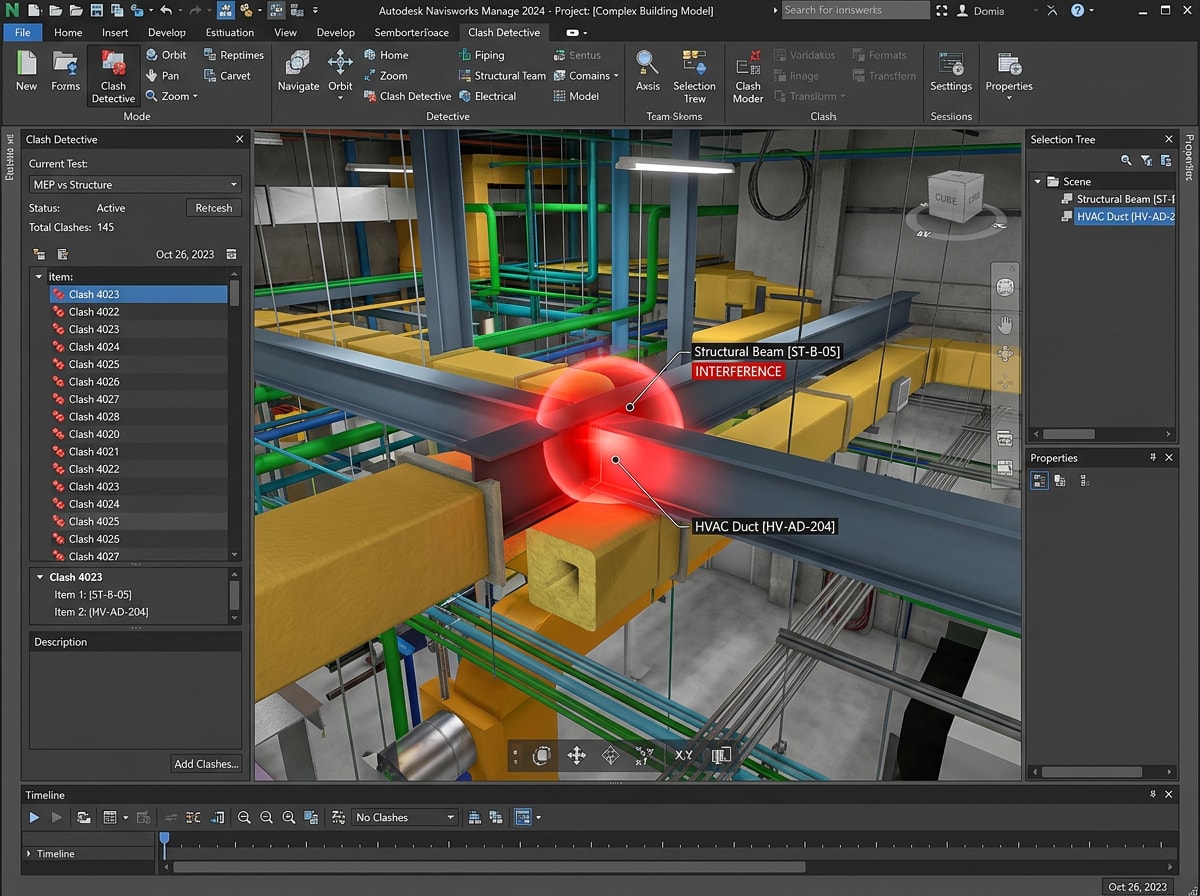
Task: Collapse the Item: list expander
Action: [x=39, y=276]
